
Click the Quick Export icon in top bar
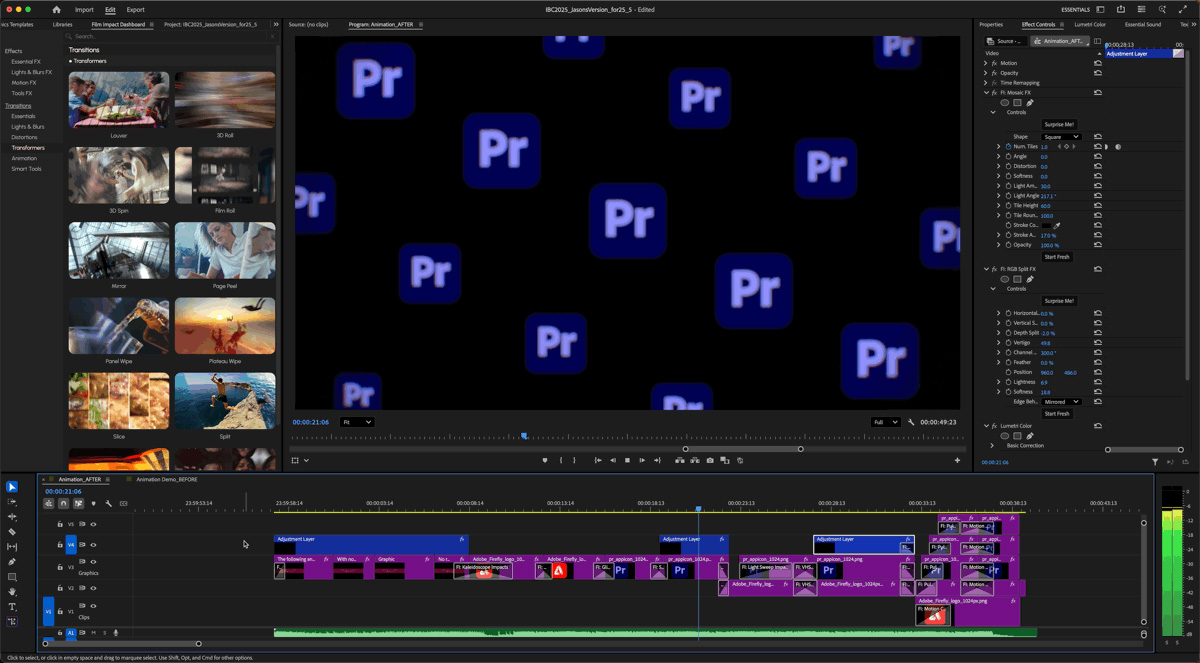point(1121,10)
